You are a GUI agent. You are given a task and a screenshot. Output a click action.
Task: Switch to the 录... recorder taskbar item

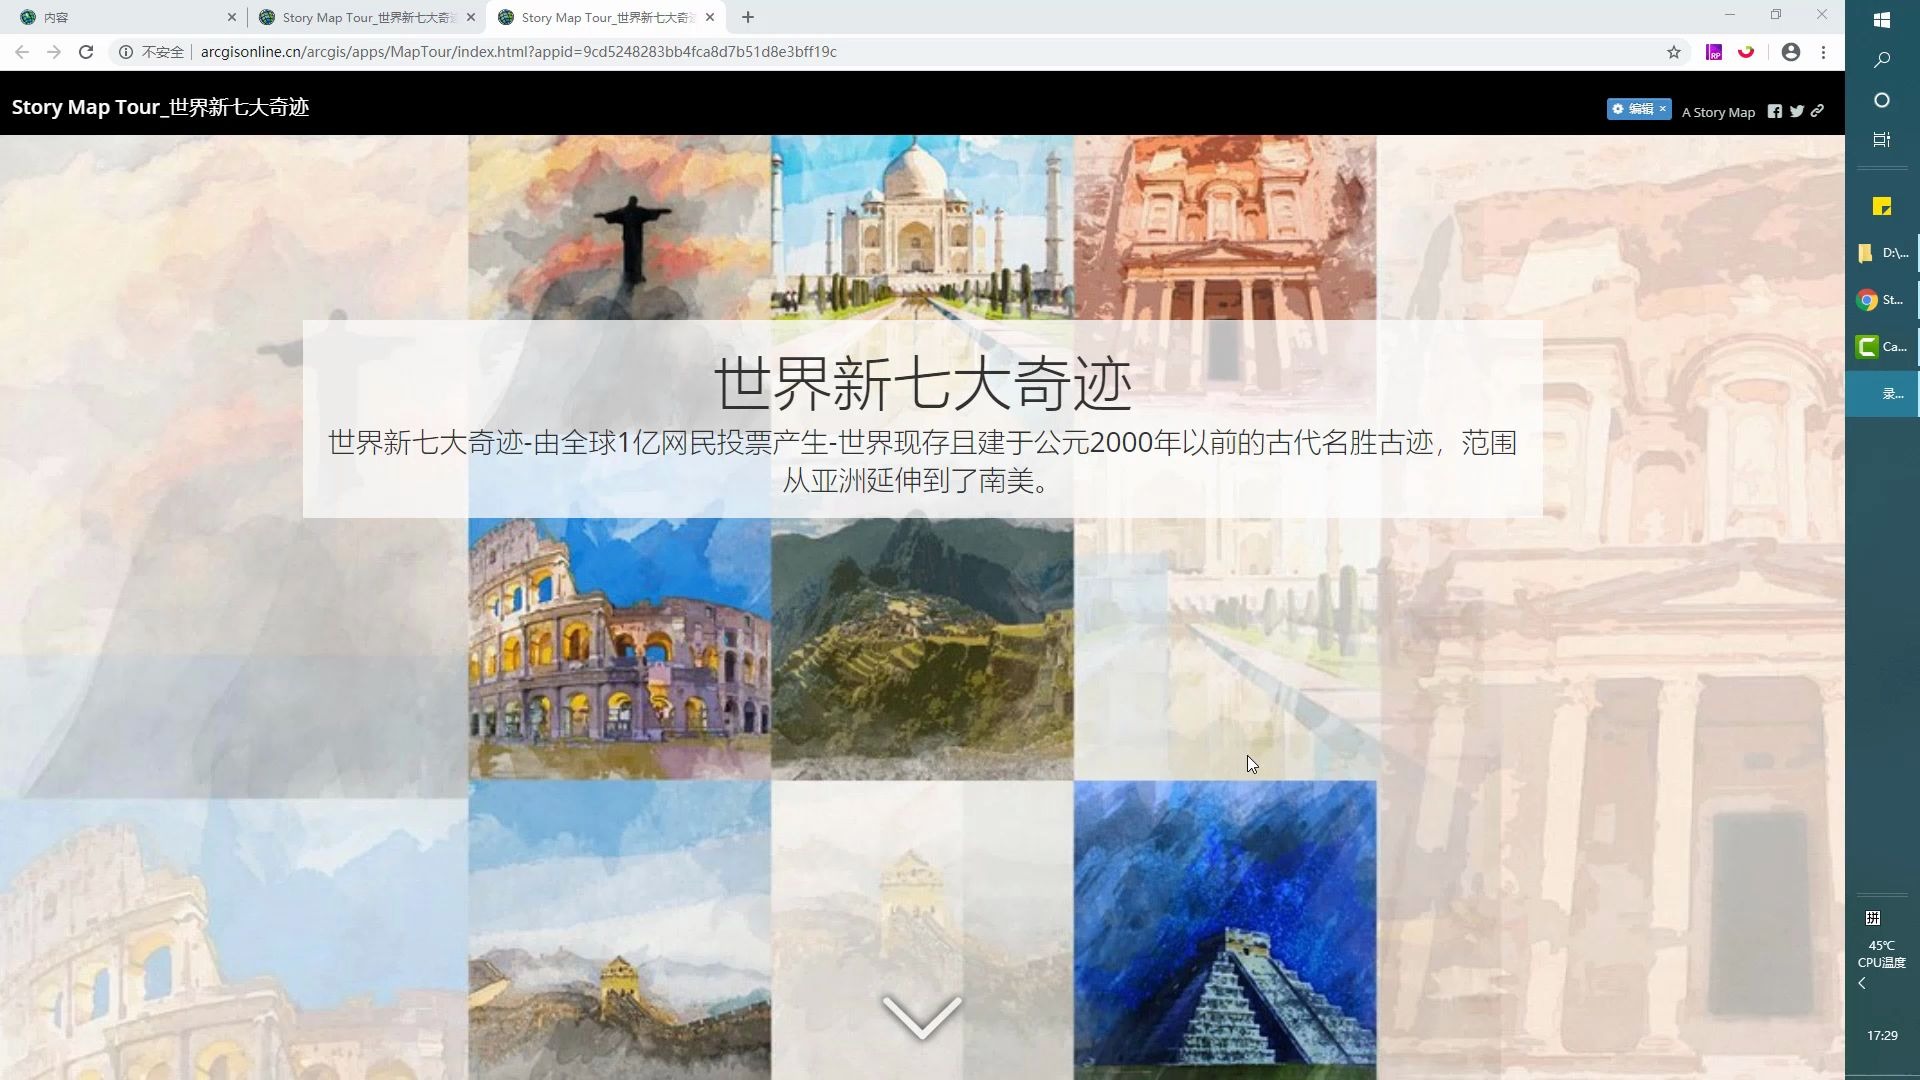click(x=1881, y=394)
